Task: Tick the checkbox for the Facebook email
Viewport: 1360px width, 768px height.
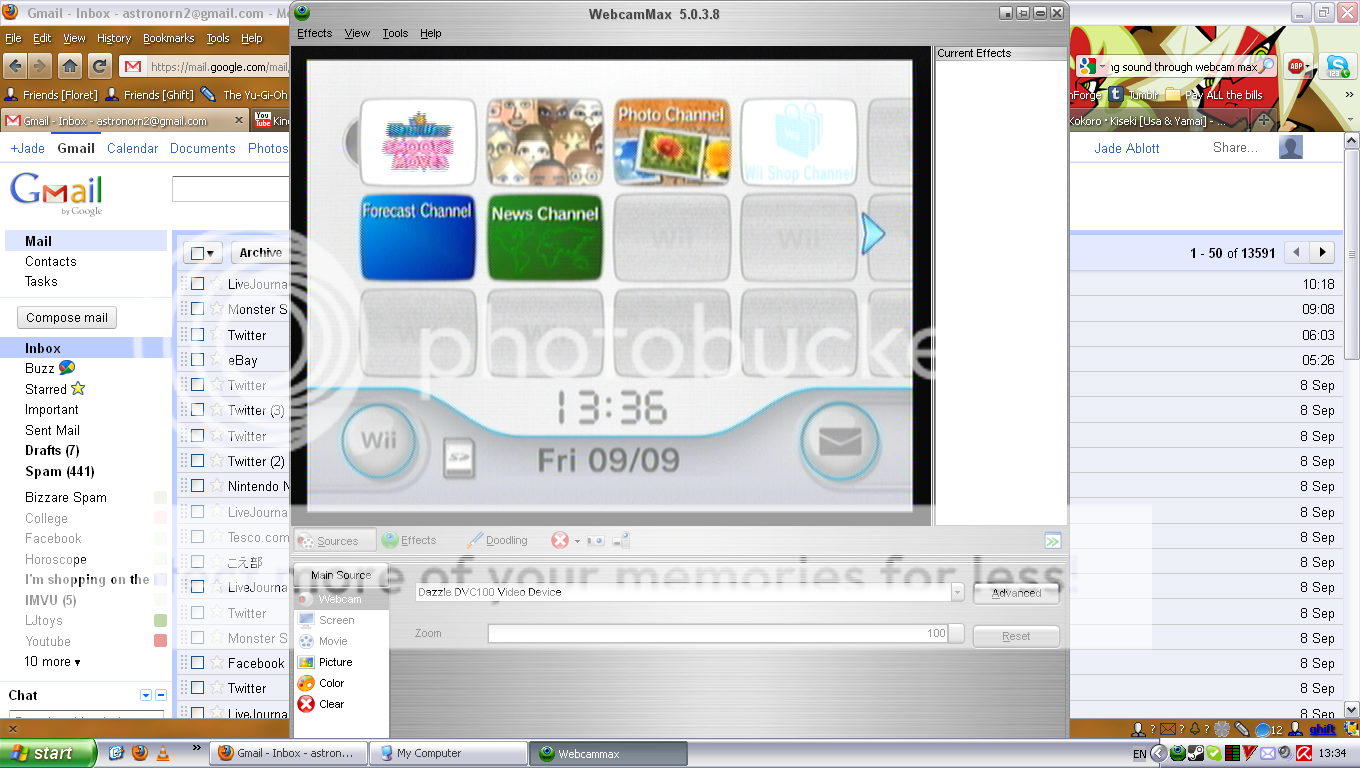Action: [x=198, y=663]
